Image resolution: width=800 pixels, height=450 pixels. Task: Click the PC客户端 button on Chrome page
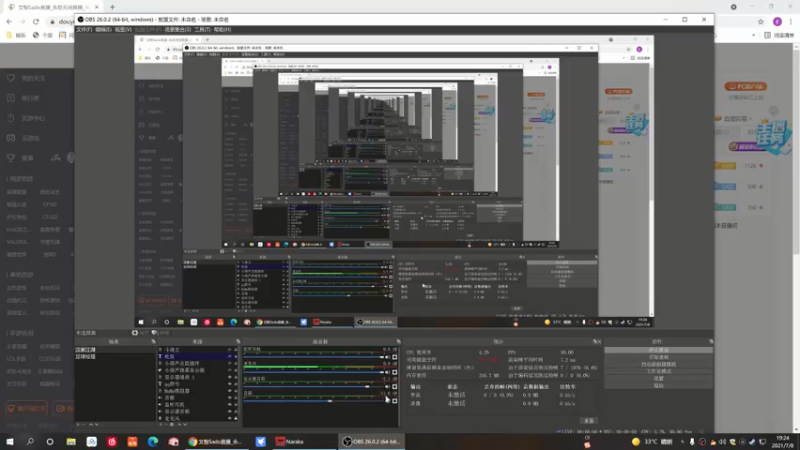pos(745,86)
